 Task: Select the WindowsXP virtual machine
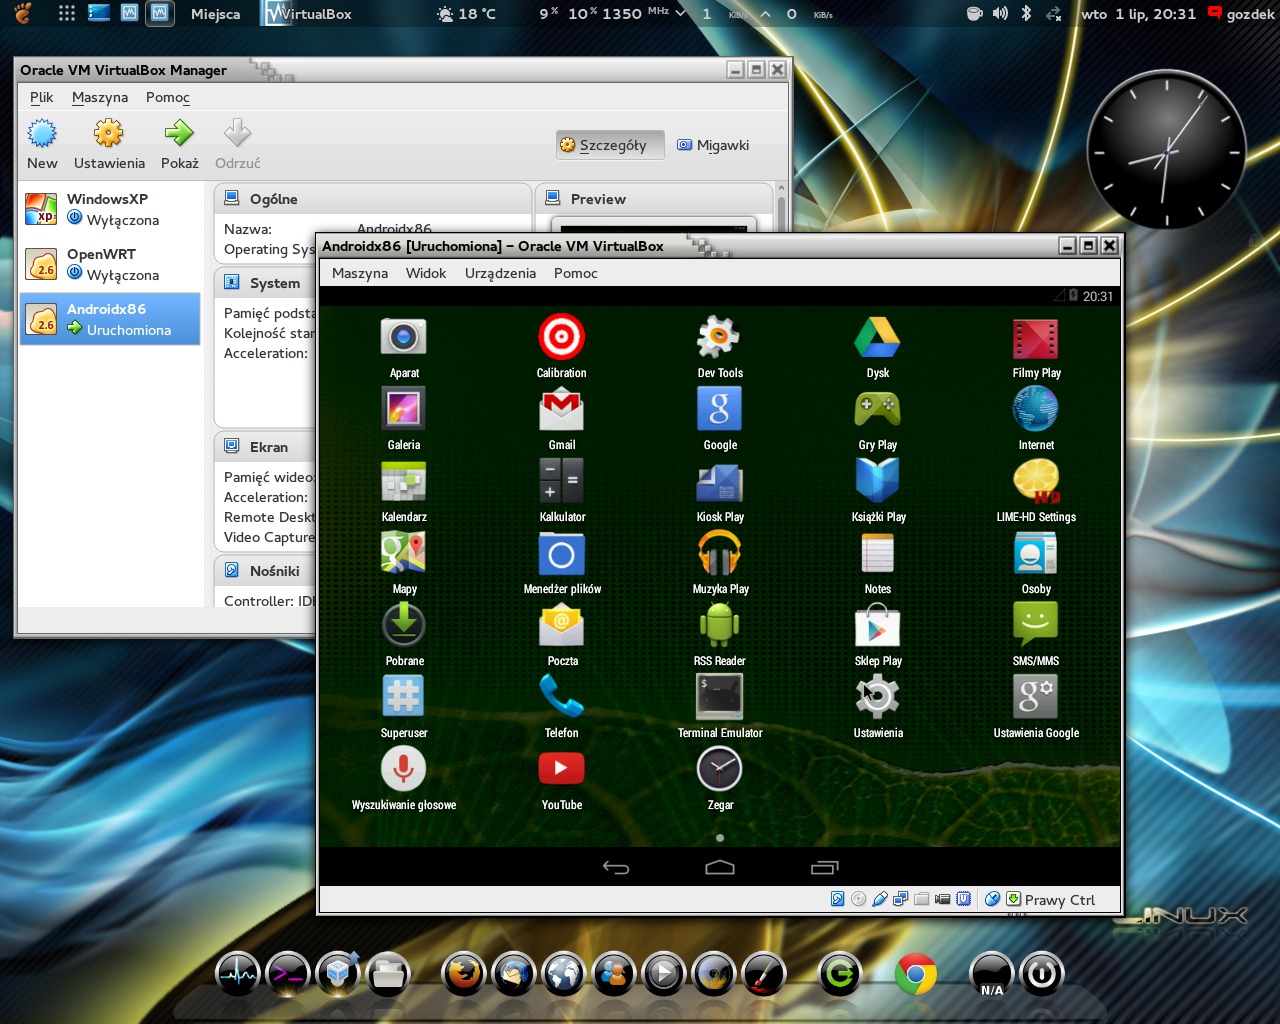click(110, 209)
